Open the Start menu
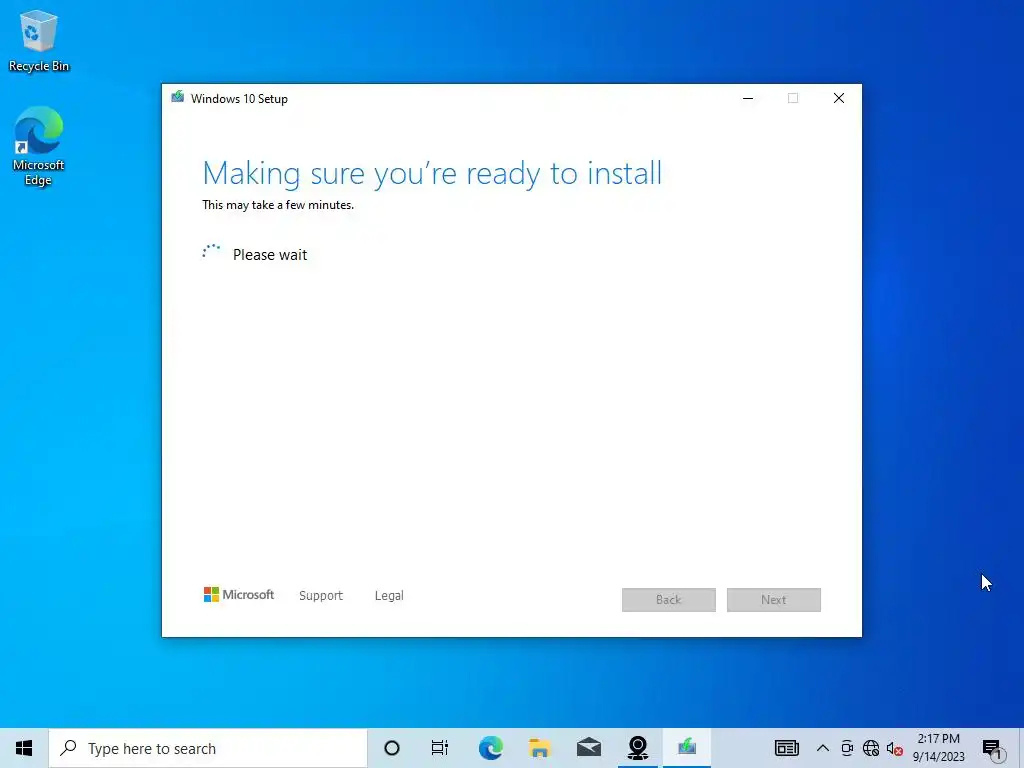This screenshot has width=1024, height=768. coord(24,748)
